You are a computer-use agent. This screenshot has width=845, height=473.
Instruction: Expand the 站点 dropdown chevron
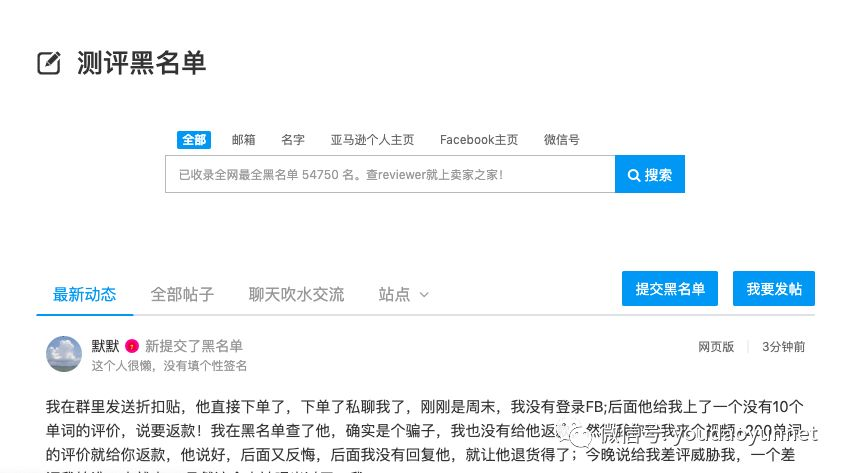click(x=424, y=295)
